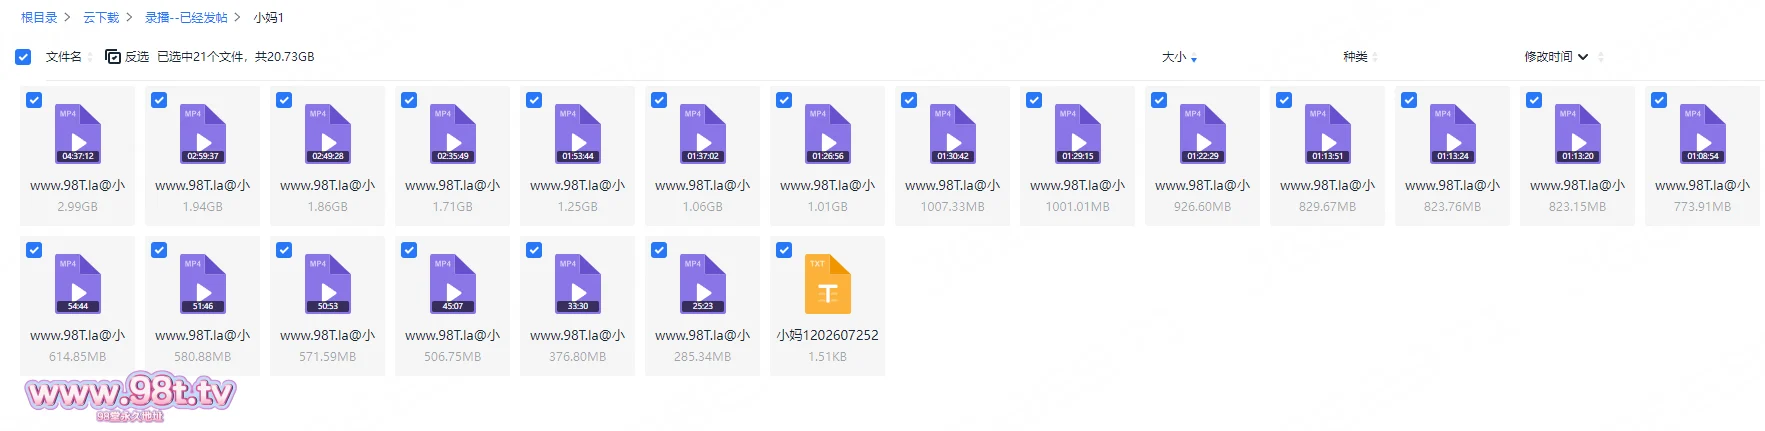Open the TXT file icon 小妈1202607252
Image resolution: width=1765 pixels, height=431 pixels.
coord(828,284)
